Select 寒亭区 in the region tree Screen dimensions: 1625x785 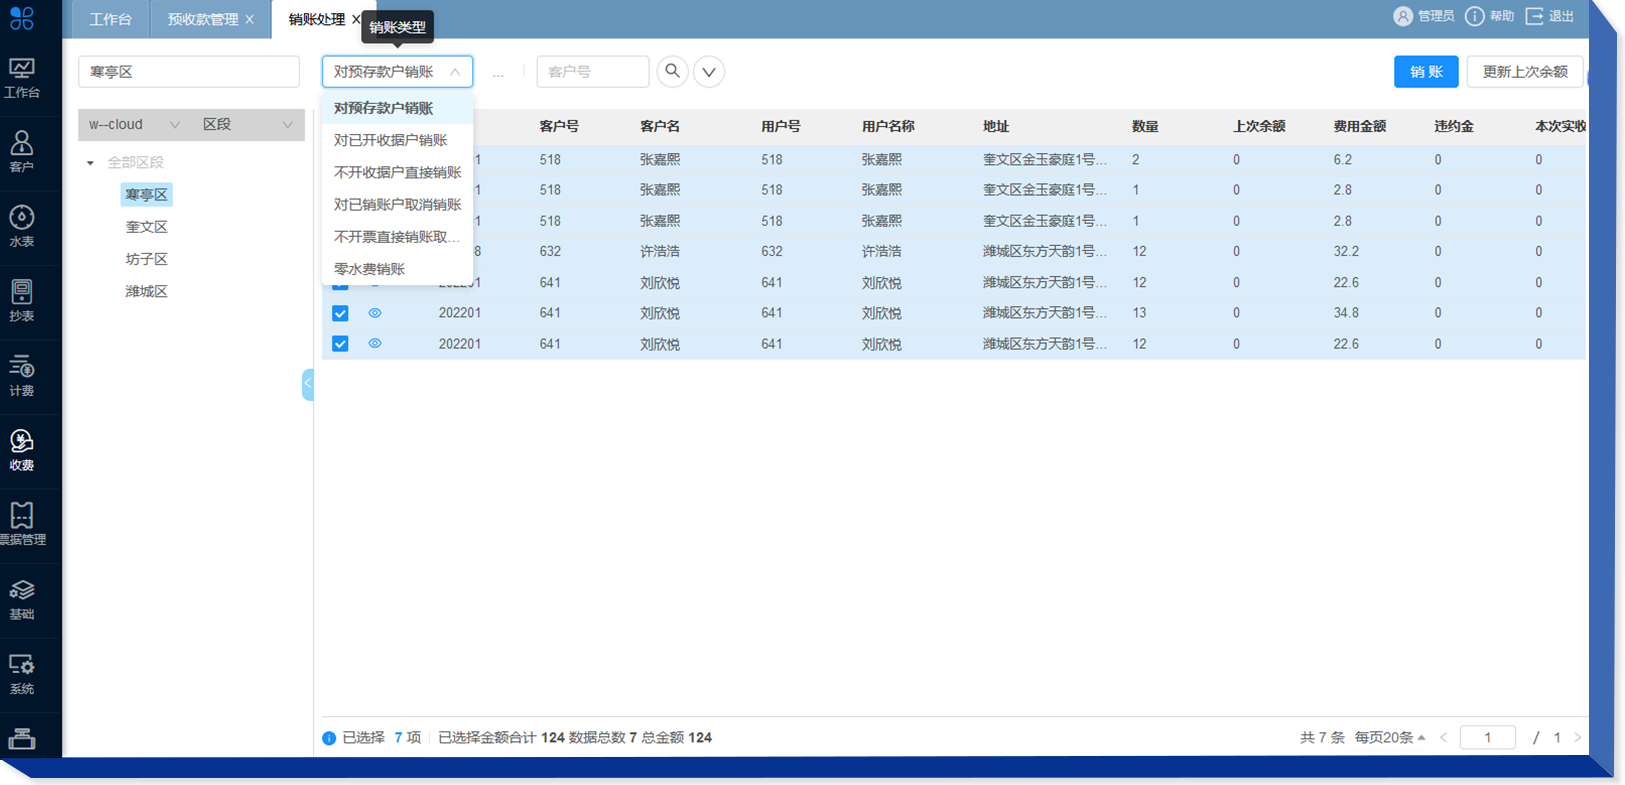click(x=146, y=194)
